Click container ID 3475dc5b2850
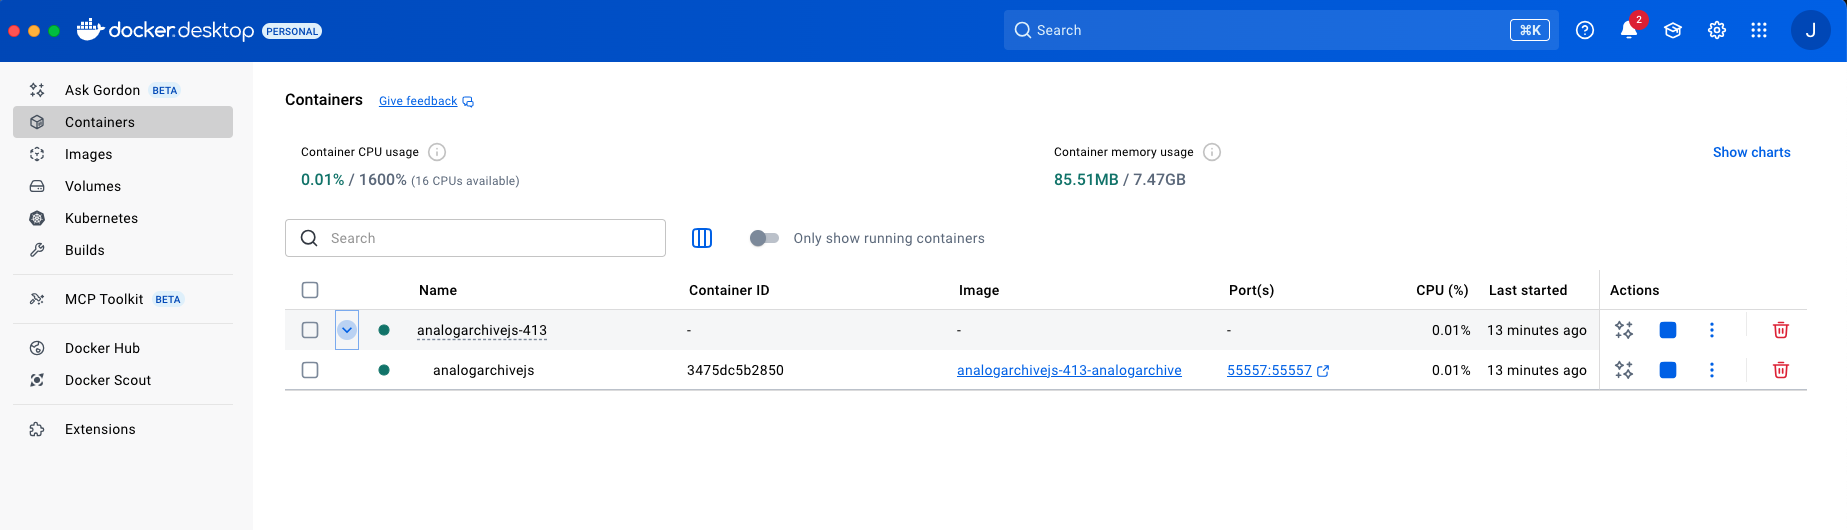This screenshot has width=1847, height=530. point(735,370)
